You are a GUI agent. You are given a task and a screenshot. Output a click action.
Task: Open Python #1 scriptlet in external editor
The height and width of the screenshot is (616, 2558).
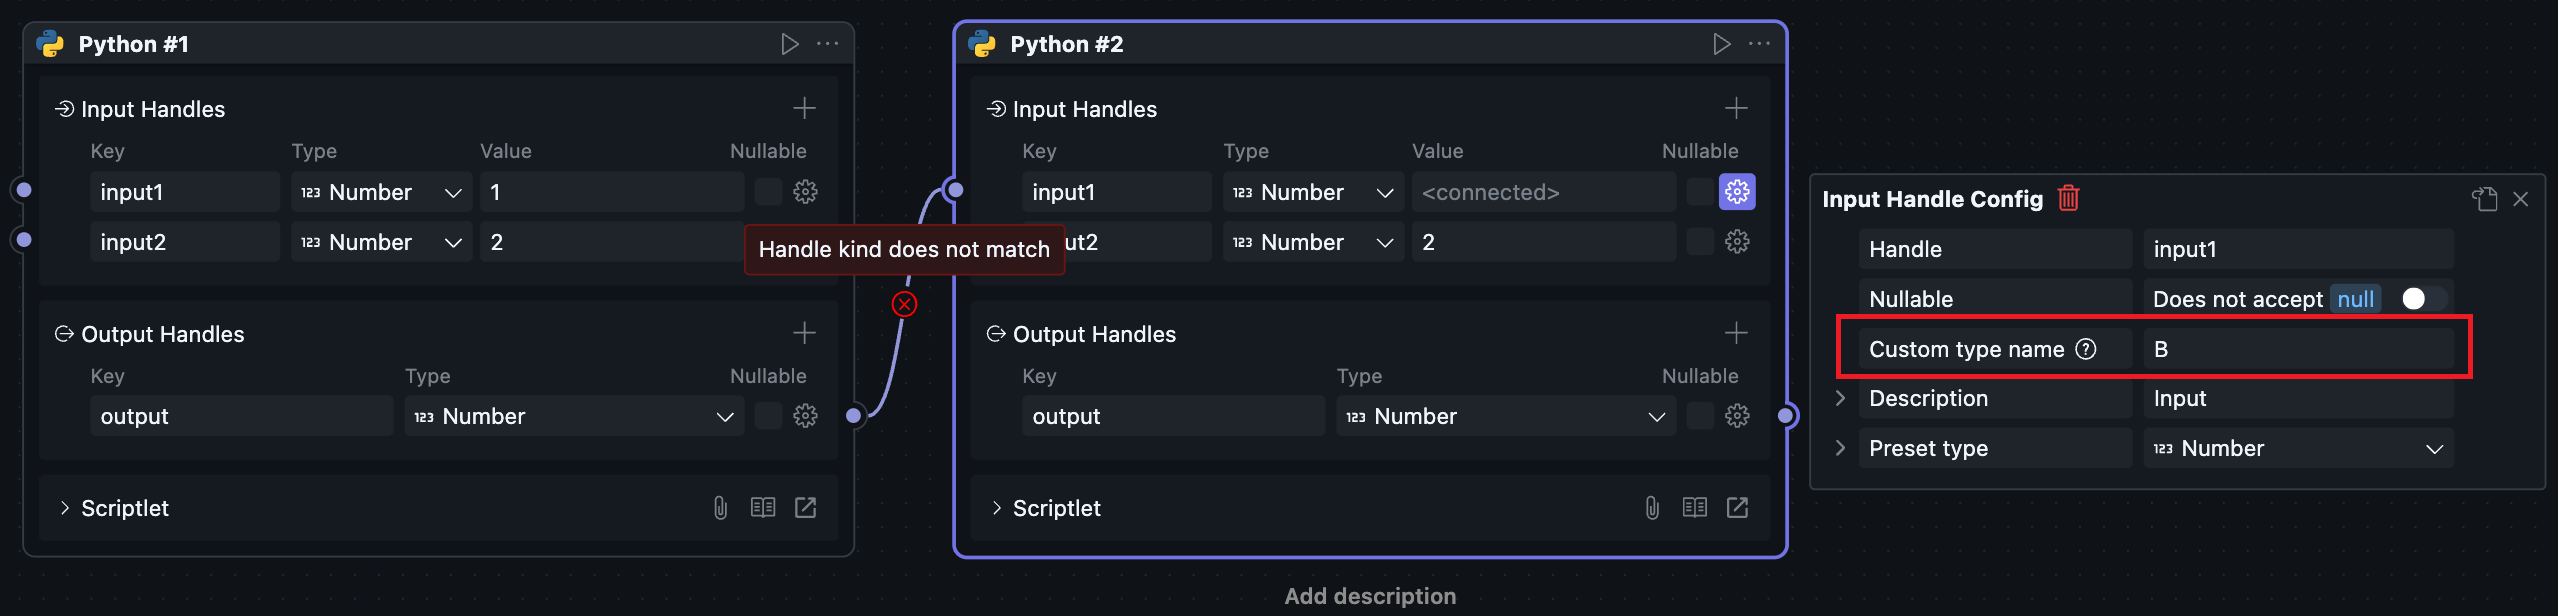click(x=805, y=508)
